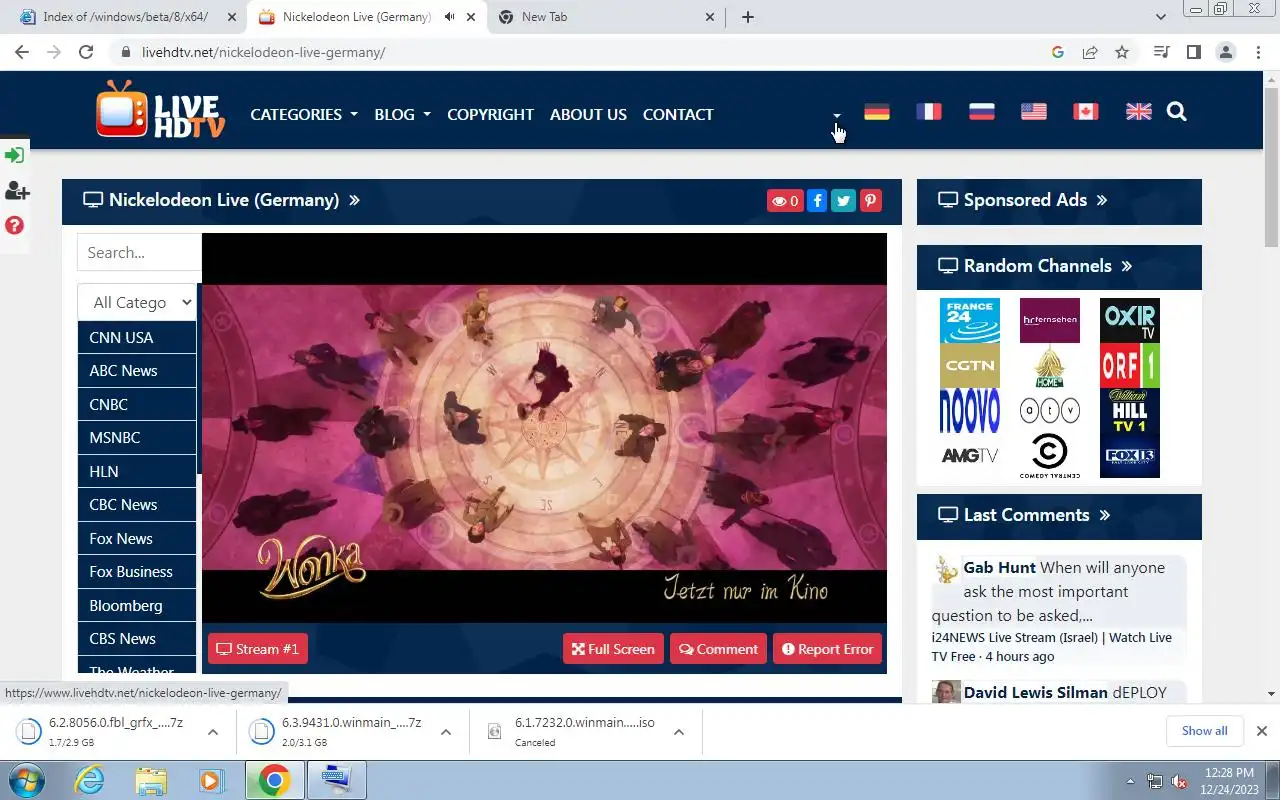
Task: Open the Chrome profile avatar icon
Action: pyautogui.click(x=1226, y=52)
